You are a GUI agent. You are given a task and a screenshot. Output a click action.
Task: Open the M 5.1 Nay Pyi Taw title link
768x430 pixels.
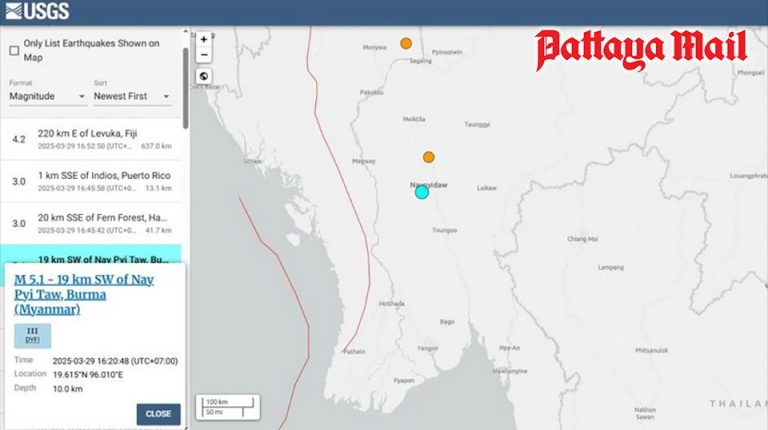point(84,294)
